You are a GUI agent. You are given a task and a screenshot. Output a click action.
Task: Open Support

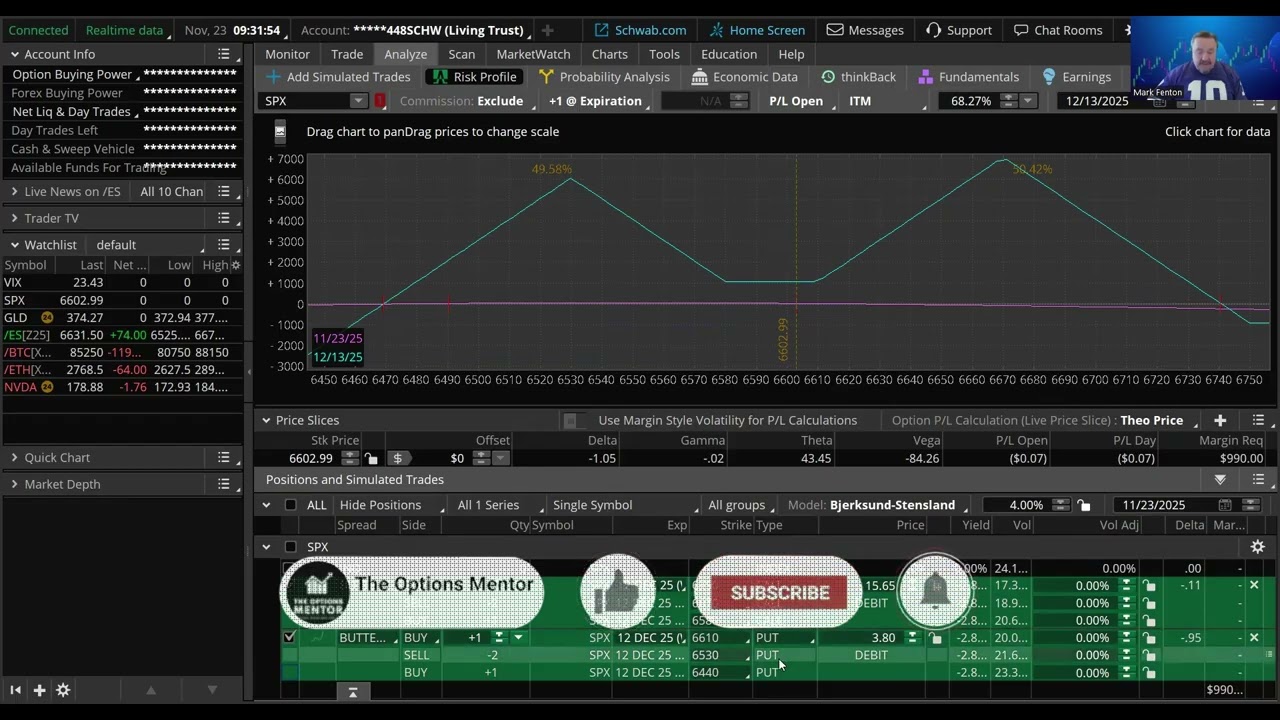[958, 30]
